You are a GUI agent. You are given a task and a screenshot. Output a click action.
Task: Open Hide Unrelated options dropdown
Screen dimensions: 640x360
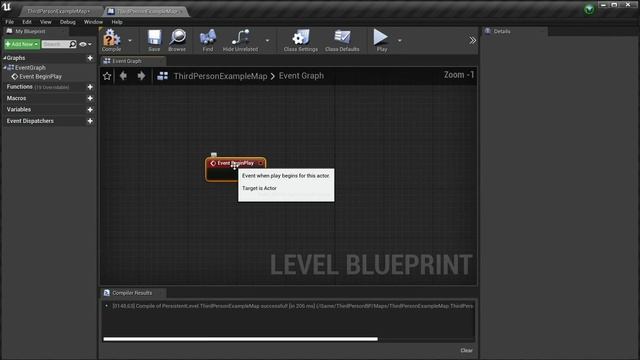(267, 40)
